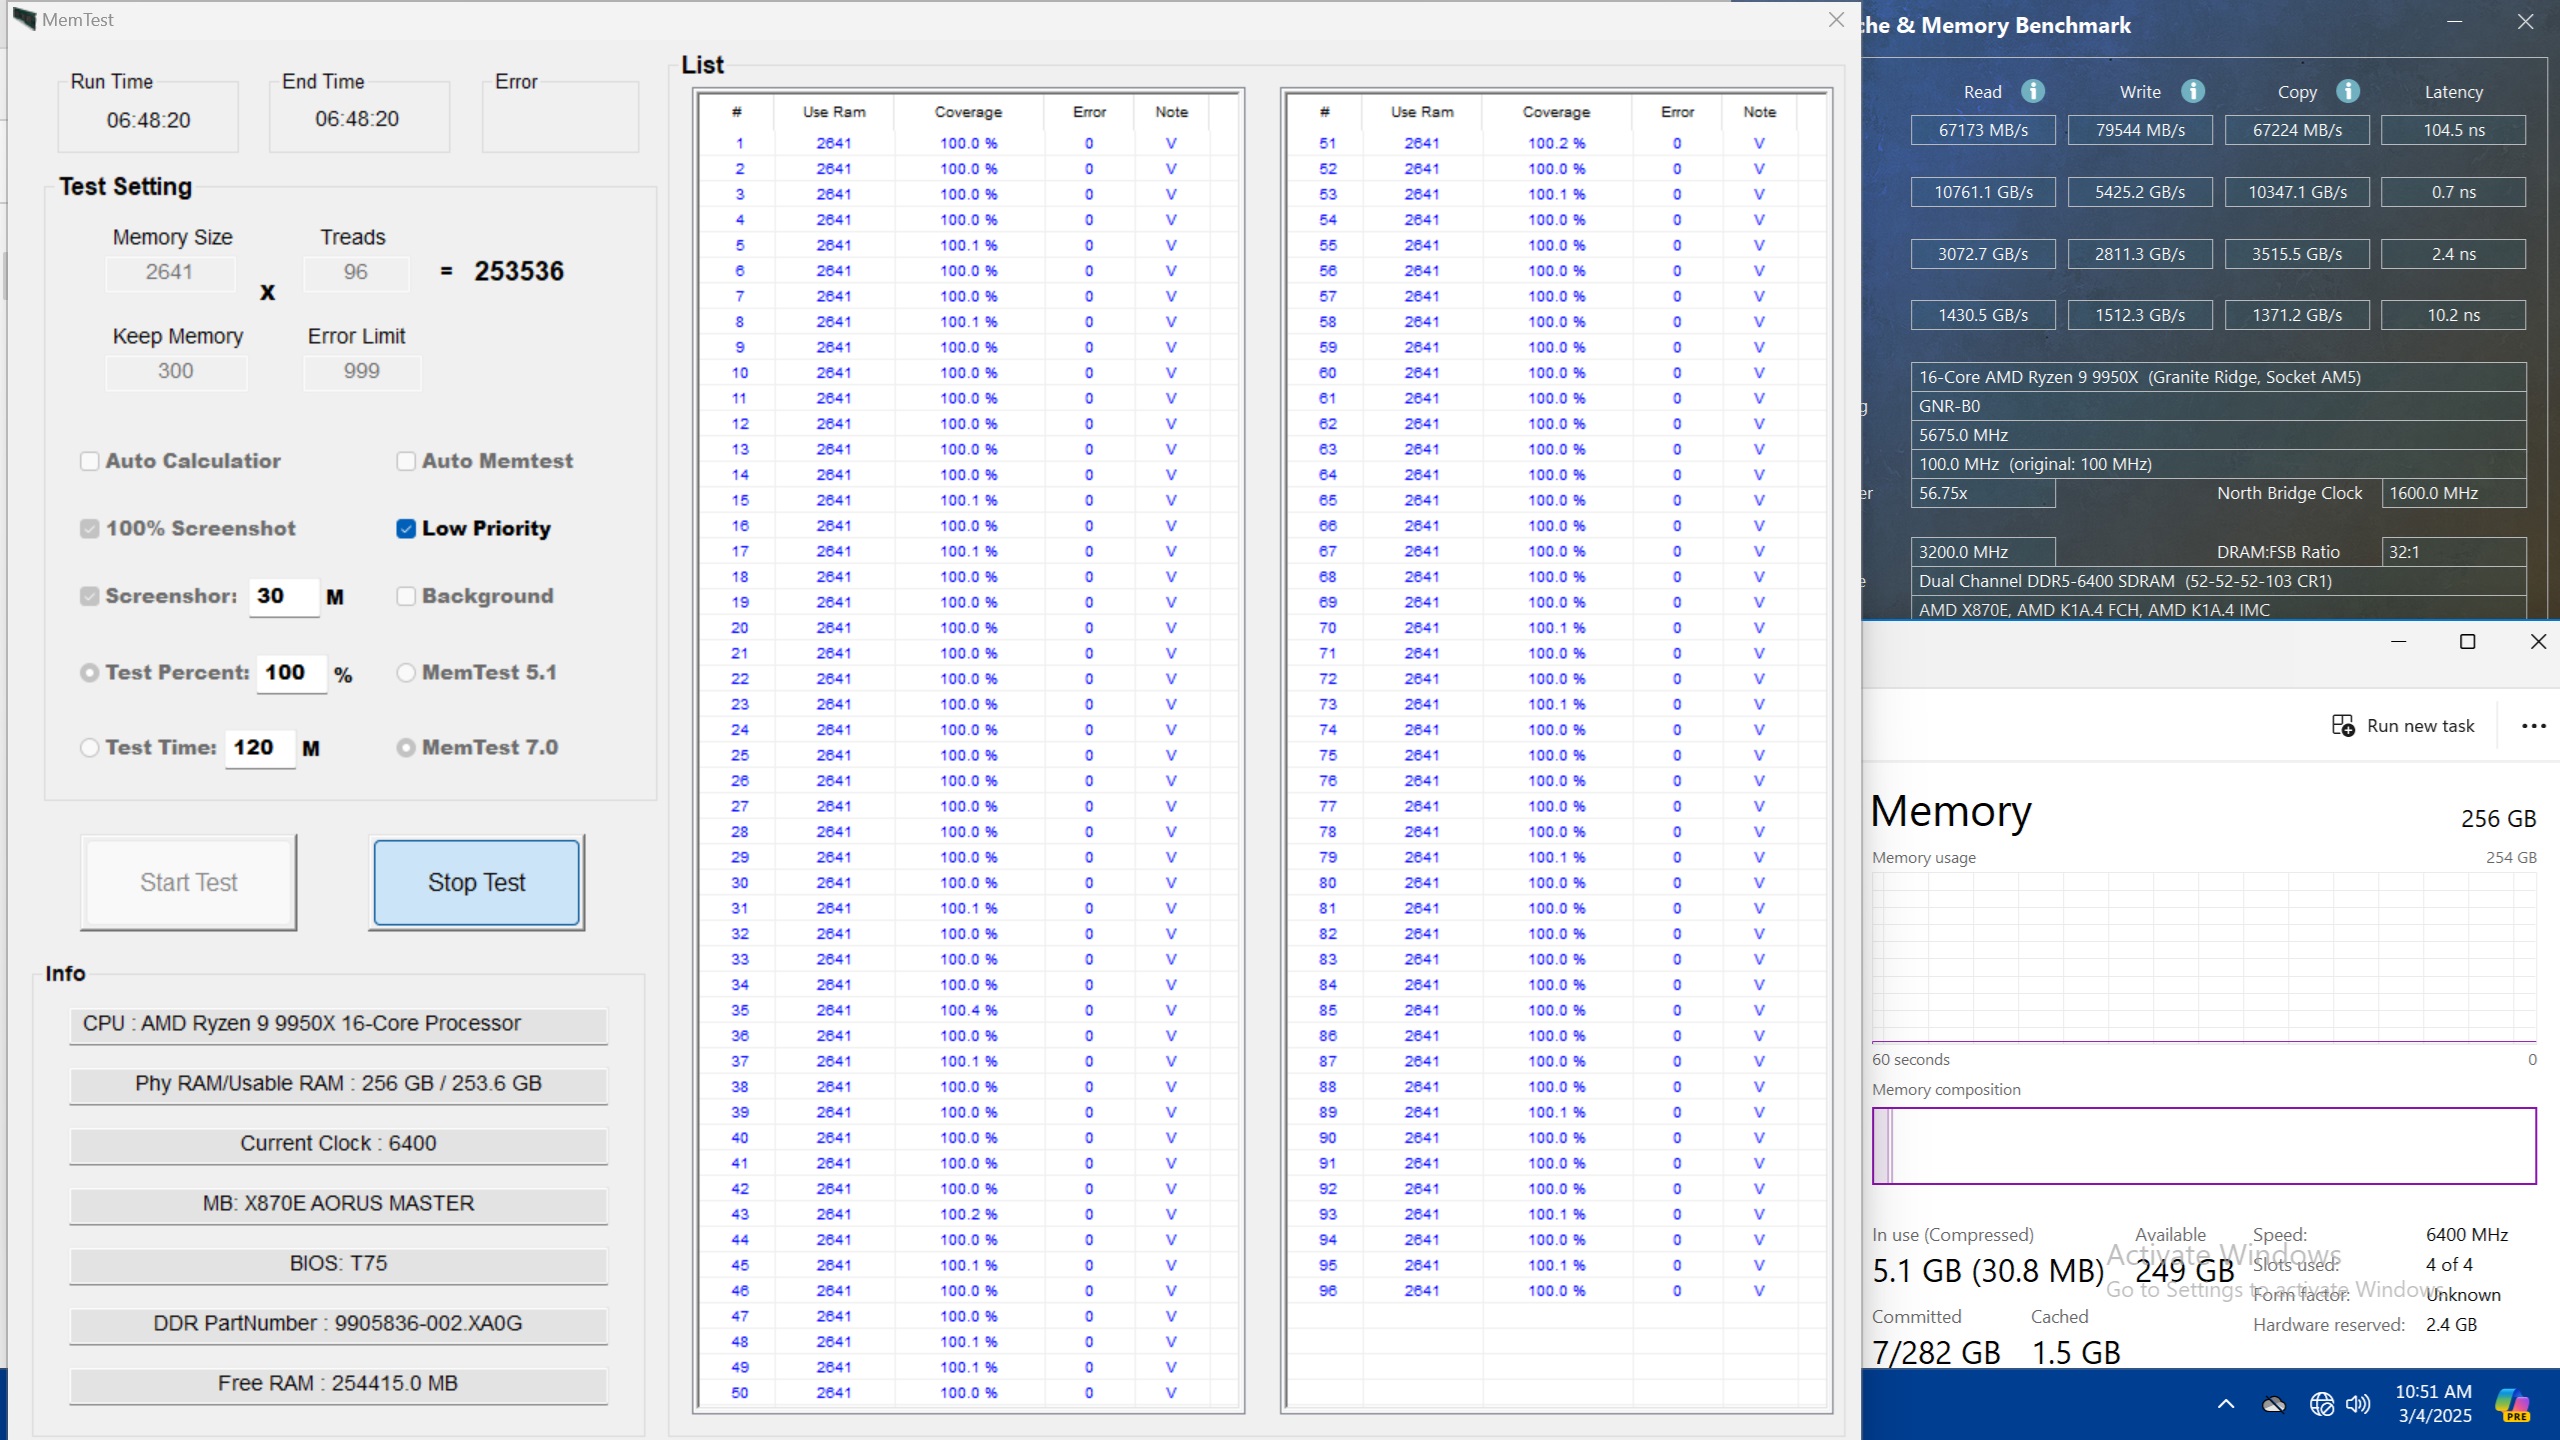
Task: Click the OneDrive cloud tray icon
Action: tap(2274, 1404)
